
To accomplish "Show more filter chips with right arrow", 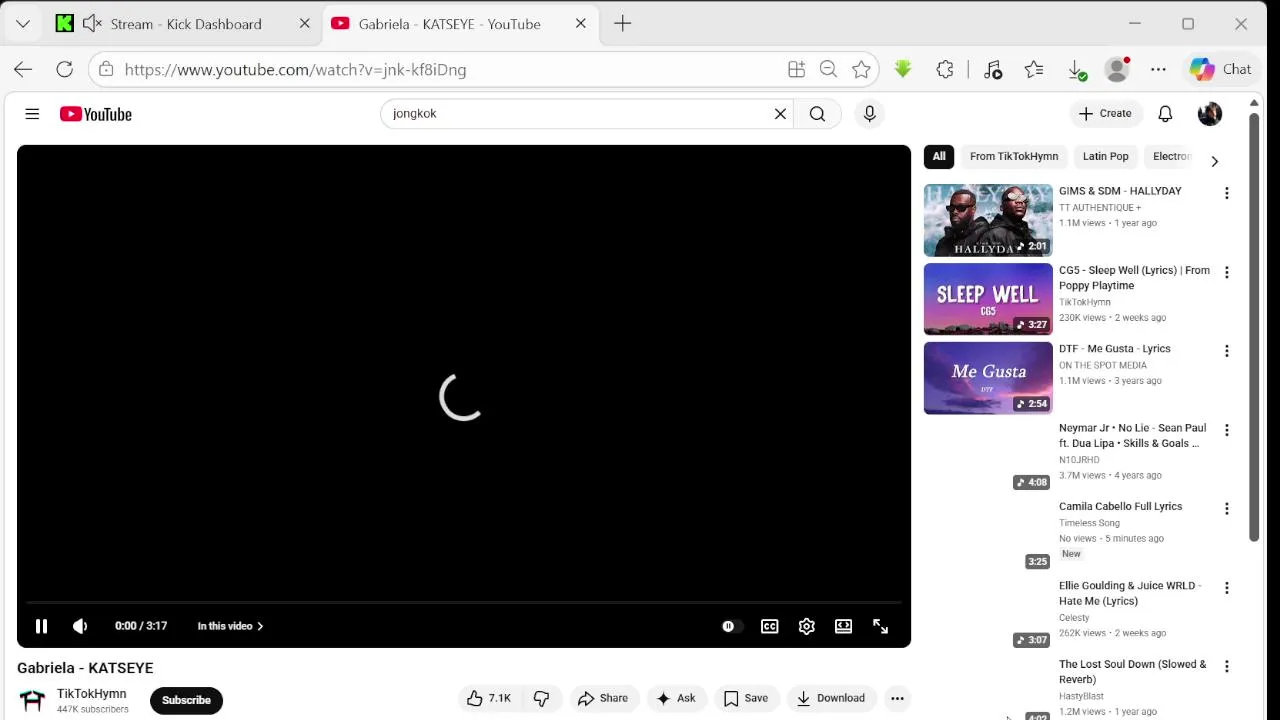I will 1214,161.
